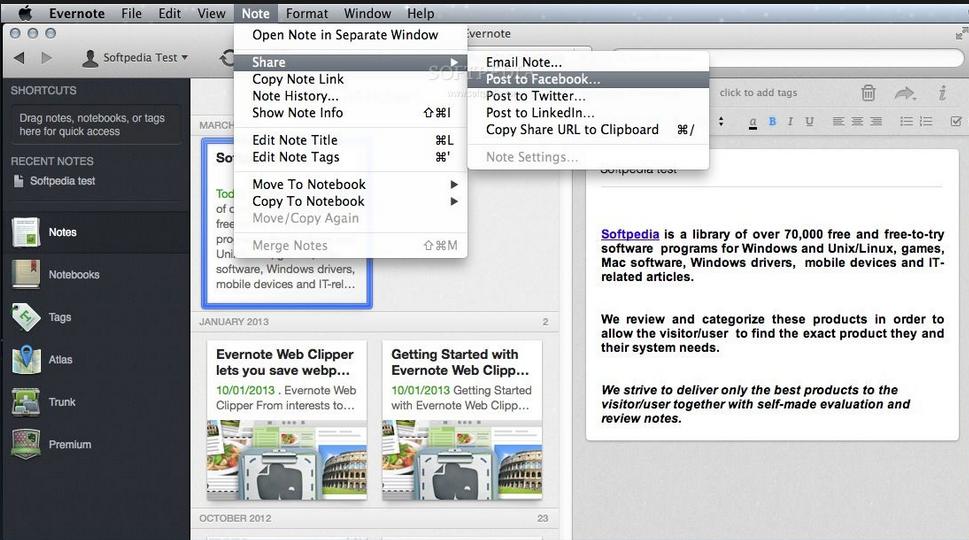The width and height of the screenshot is (969, 540).
Task: Click the share arrow icon
Action: [905, 93]
